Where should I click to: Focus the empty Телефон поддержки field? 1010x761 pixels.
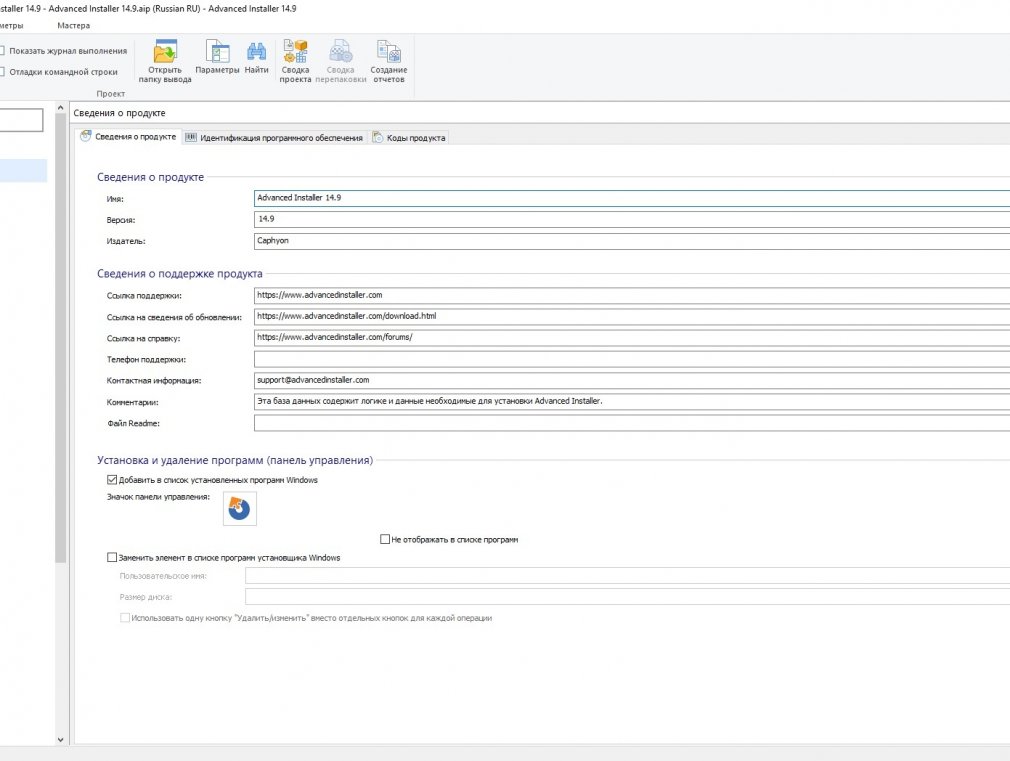point(632,359)
